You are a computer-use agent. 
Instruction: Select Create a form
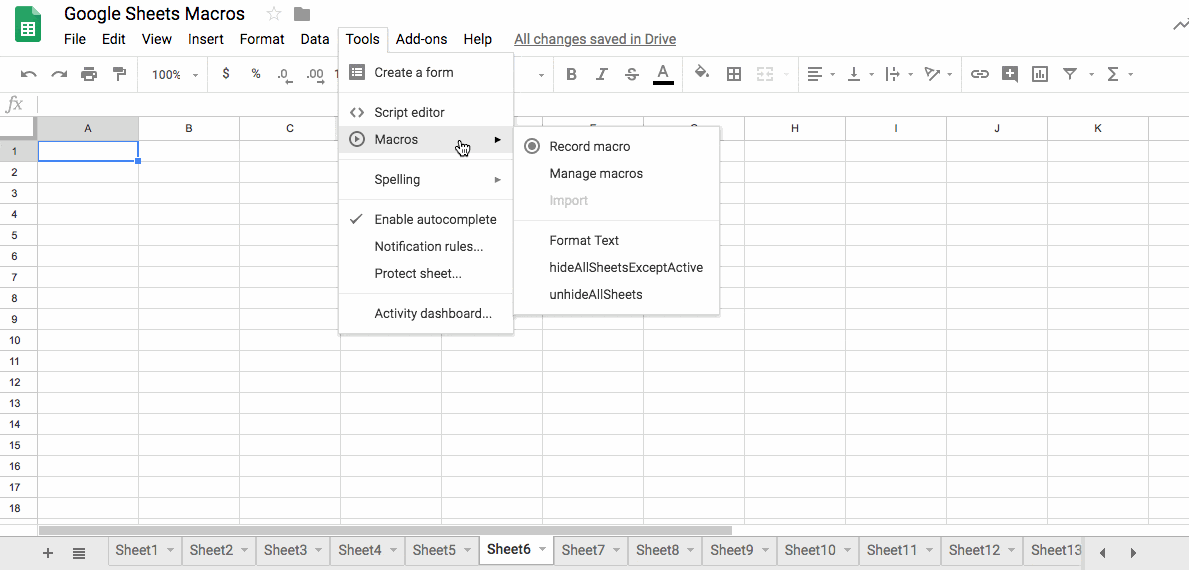tap(425, 73)
